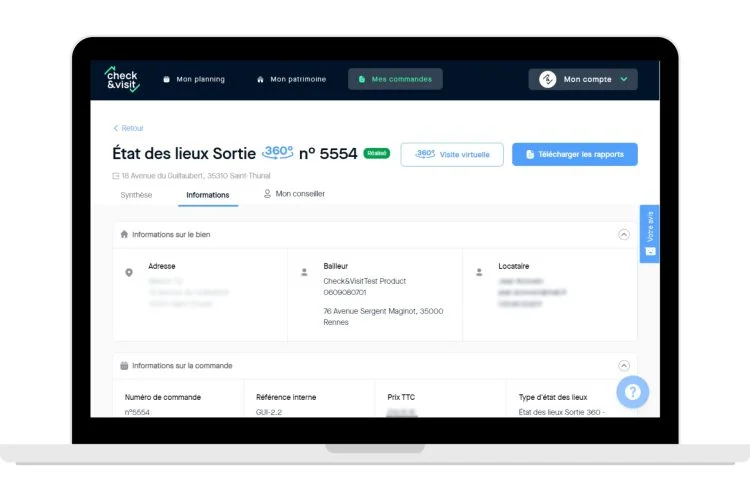Click the Bailleur phone number 0609080701
750x500 pixels.
click(x=345, y=292)
